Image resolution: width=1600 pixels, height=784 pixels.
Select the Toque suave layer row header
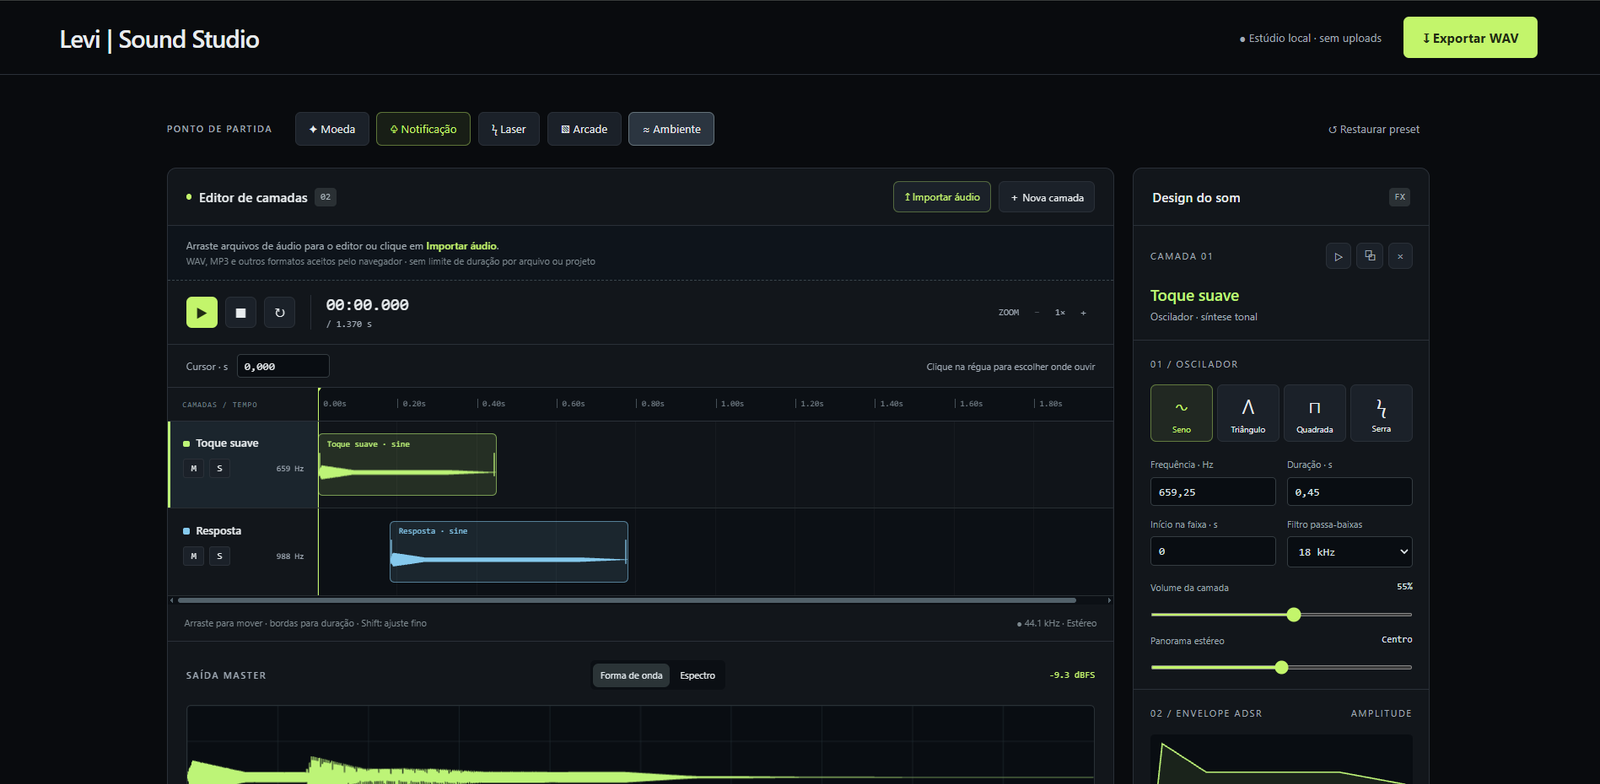point(243,464)
